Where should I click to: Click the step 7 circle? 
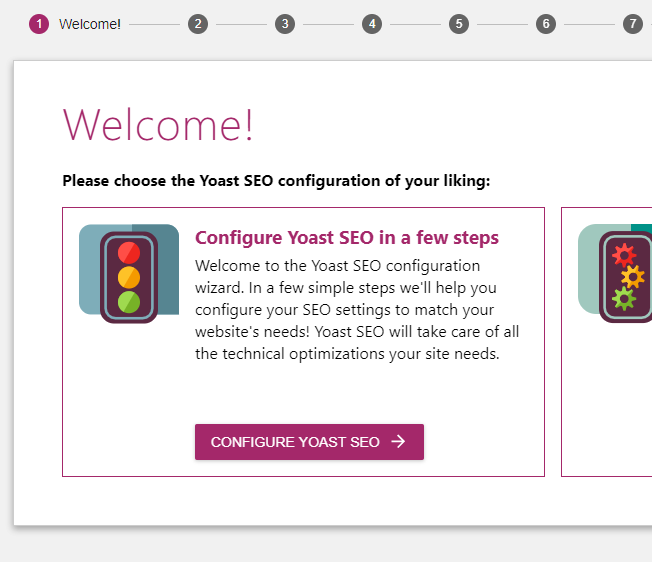(633, 24)
